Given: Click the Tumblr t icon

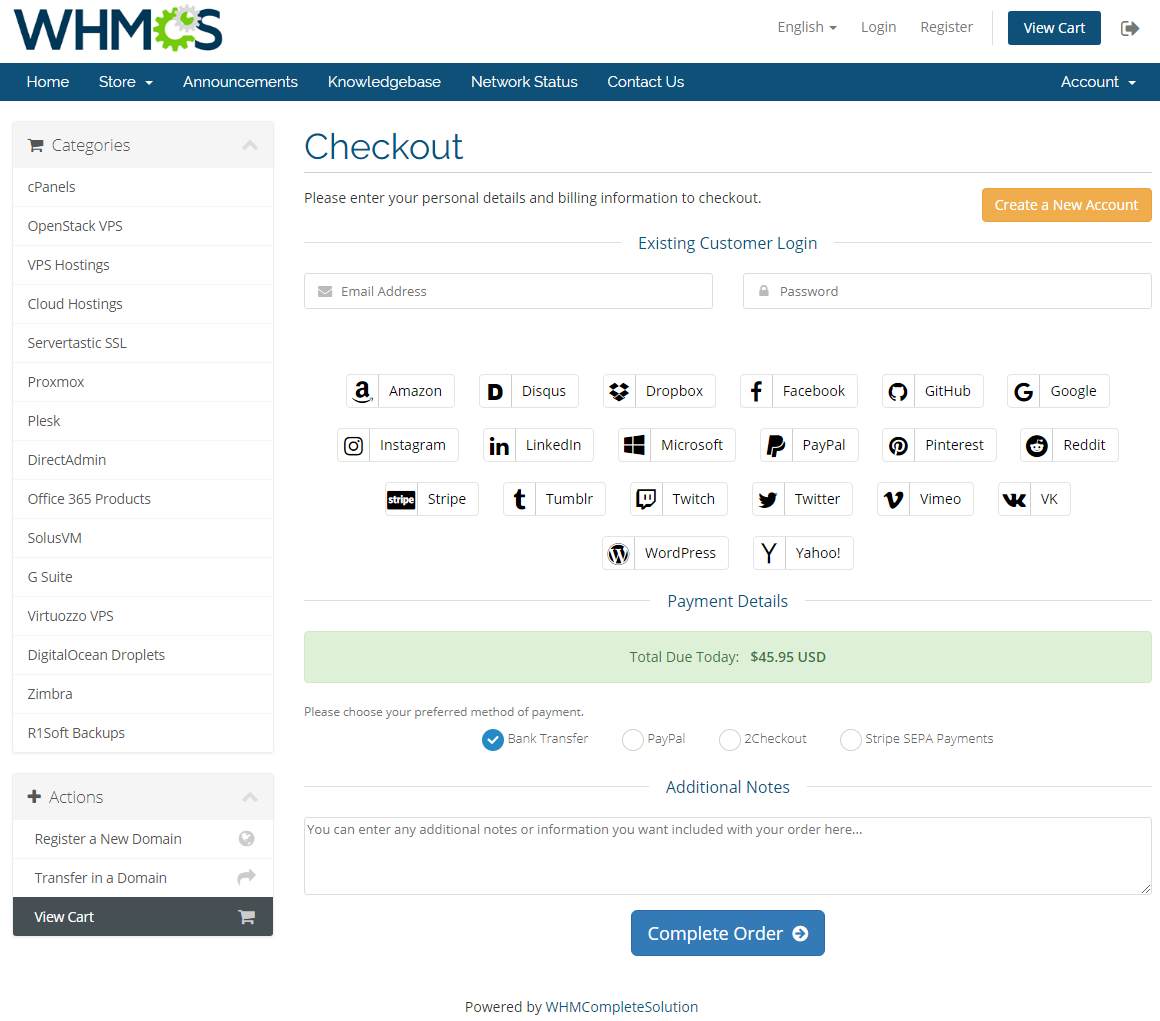Looking at the screenshot, I should pos(519,499).
